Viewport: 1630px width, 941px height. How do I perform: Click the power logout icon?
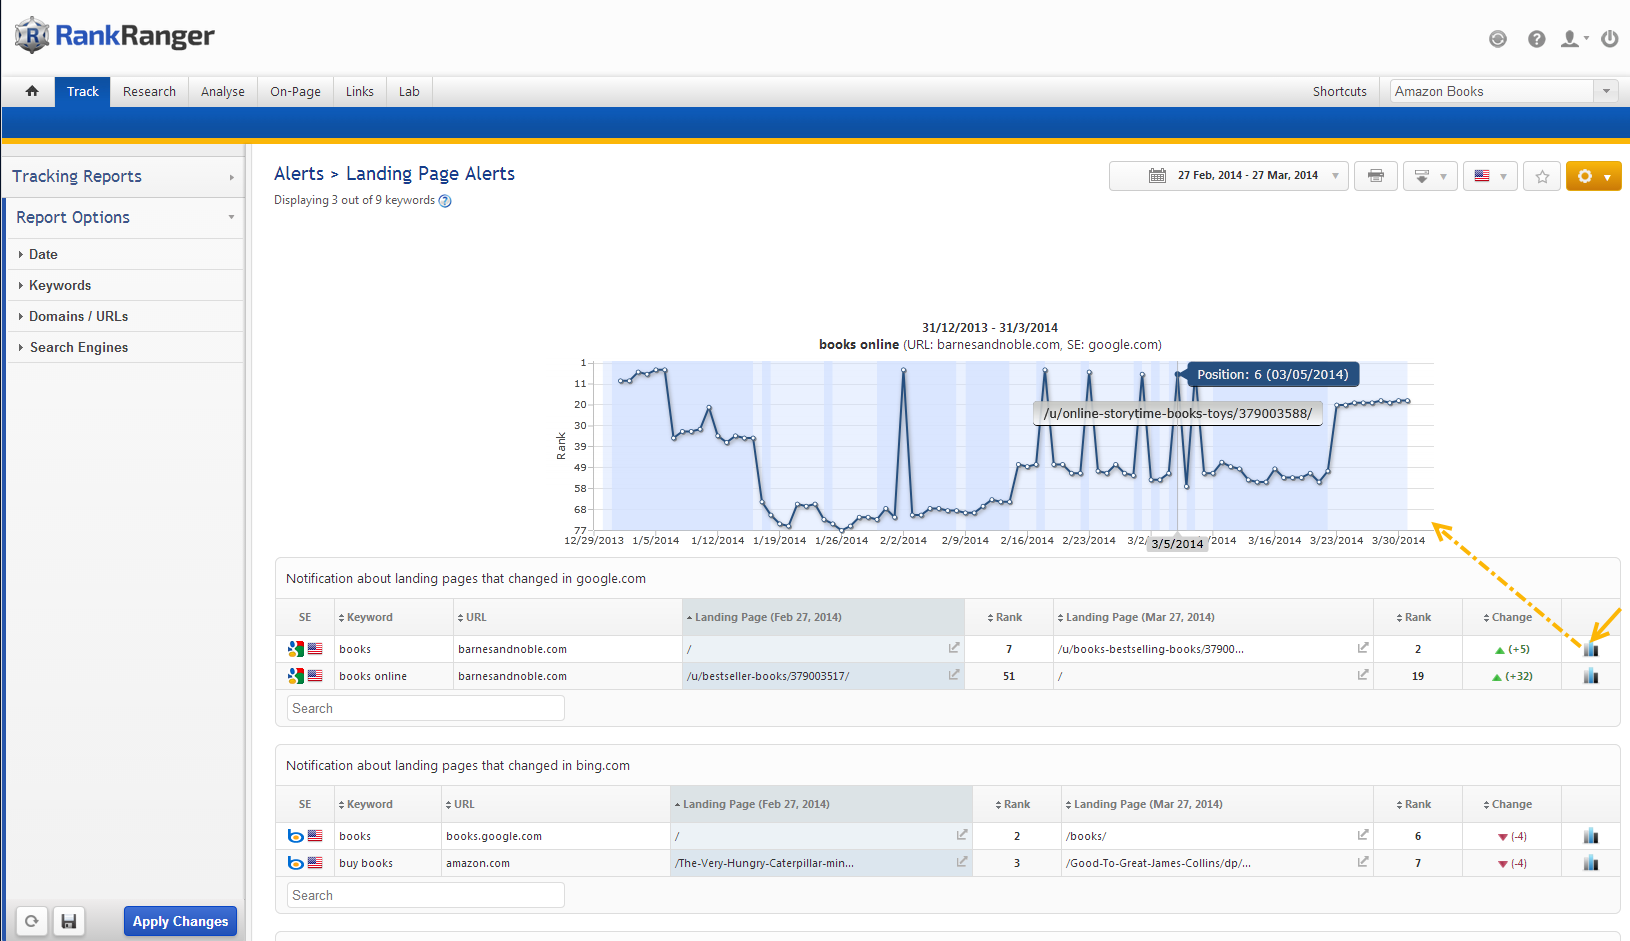[1609, 39]
